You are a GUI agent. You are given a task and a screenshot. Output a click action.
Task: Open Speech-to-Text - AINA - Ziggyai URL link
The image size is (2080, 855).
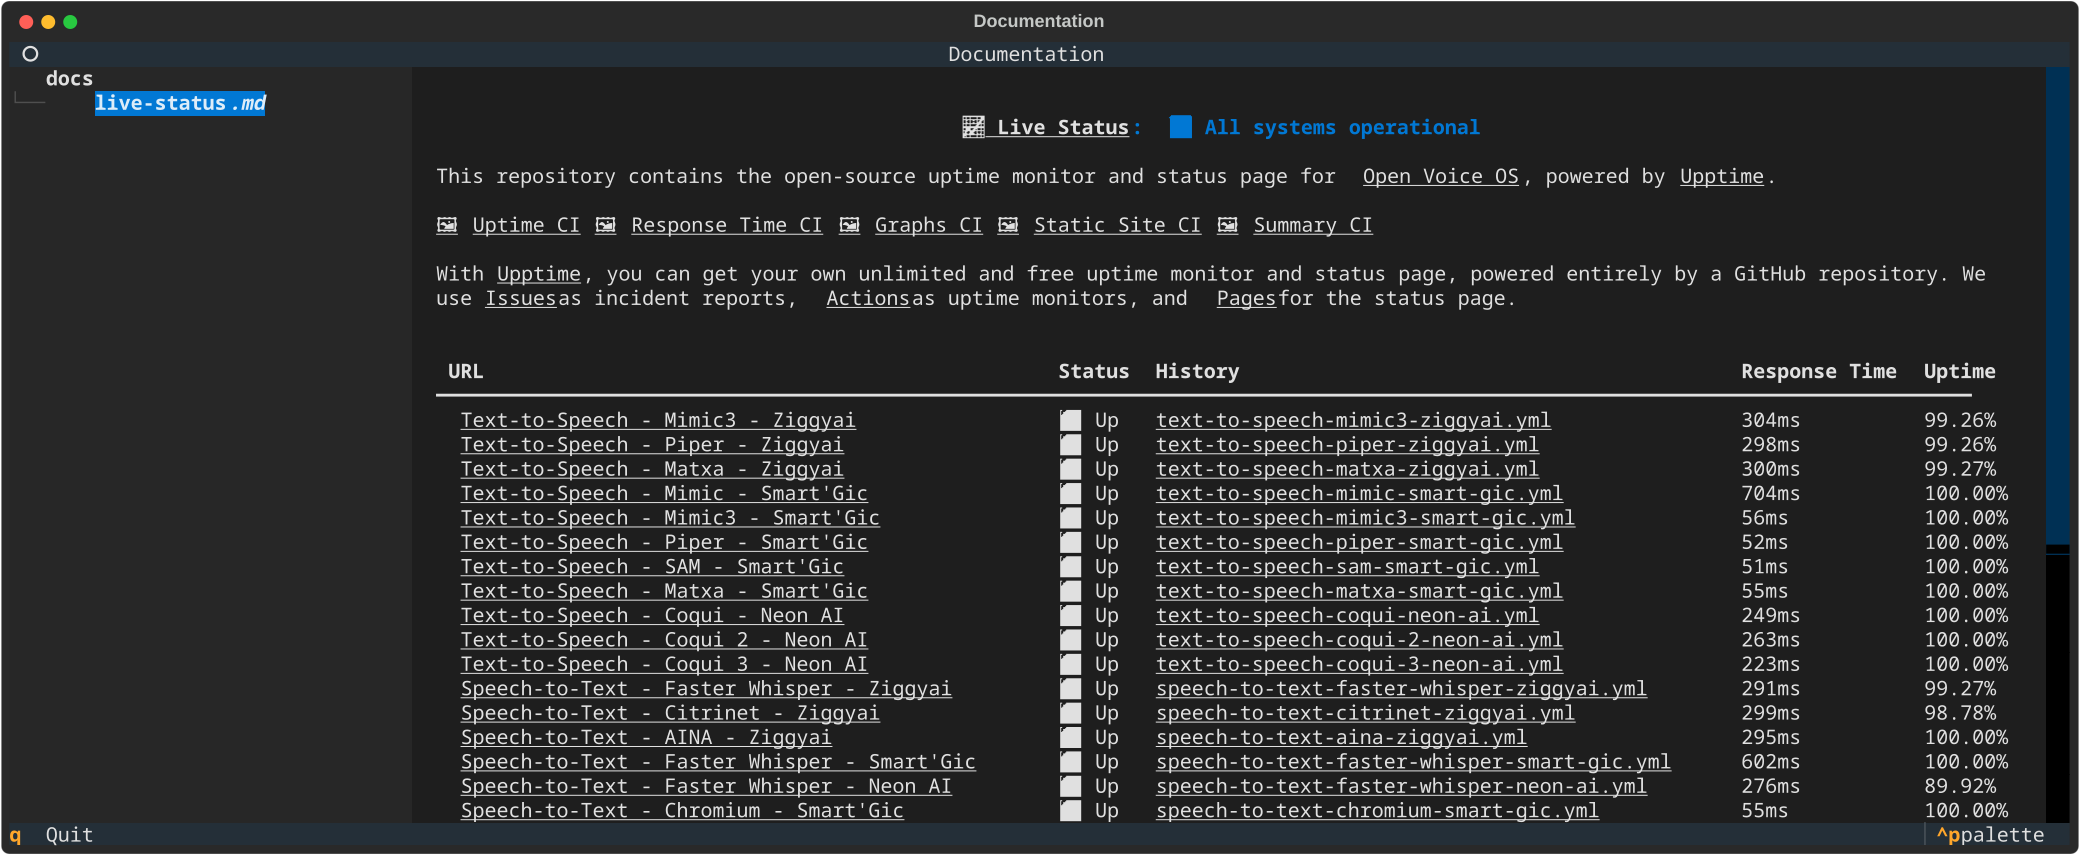click(646, 738)
